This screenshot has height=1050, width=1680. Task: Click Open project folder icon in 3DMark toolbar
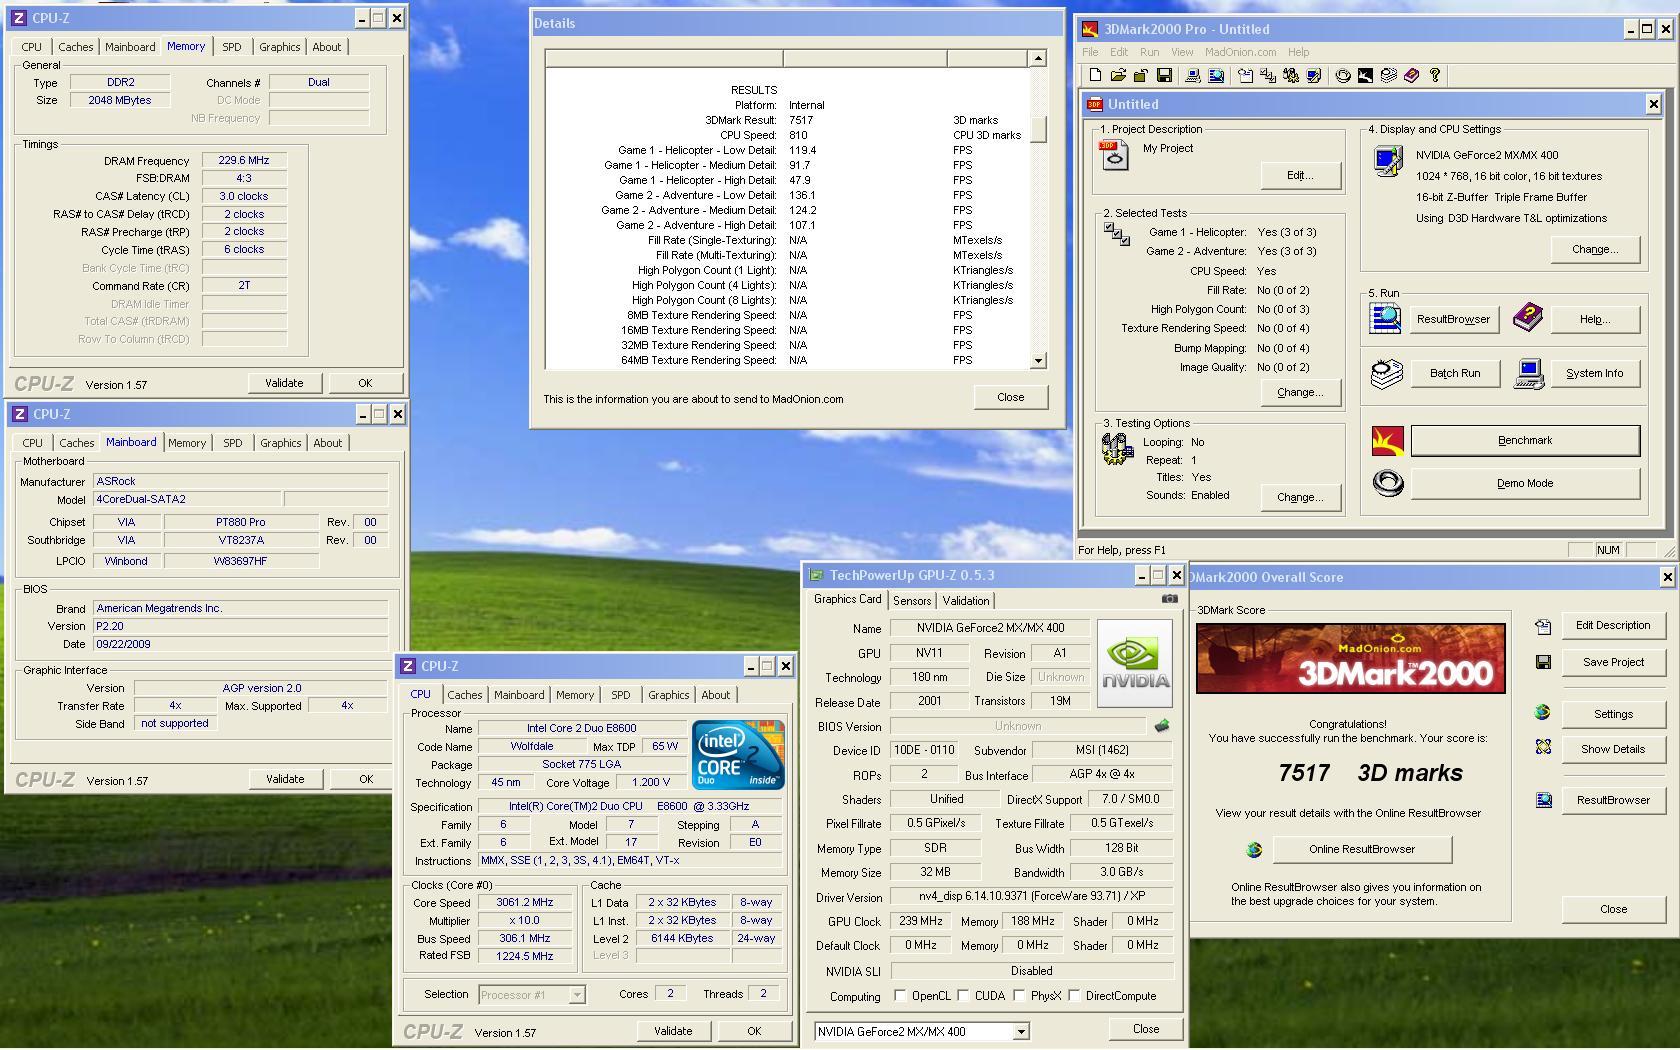(x=1118, y=75)
